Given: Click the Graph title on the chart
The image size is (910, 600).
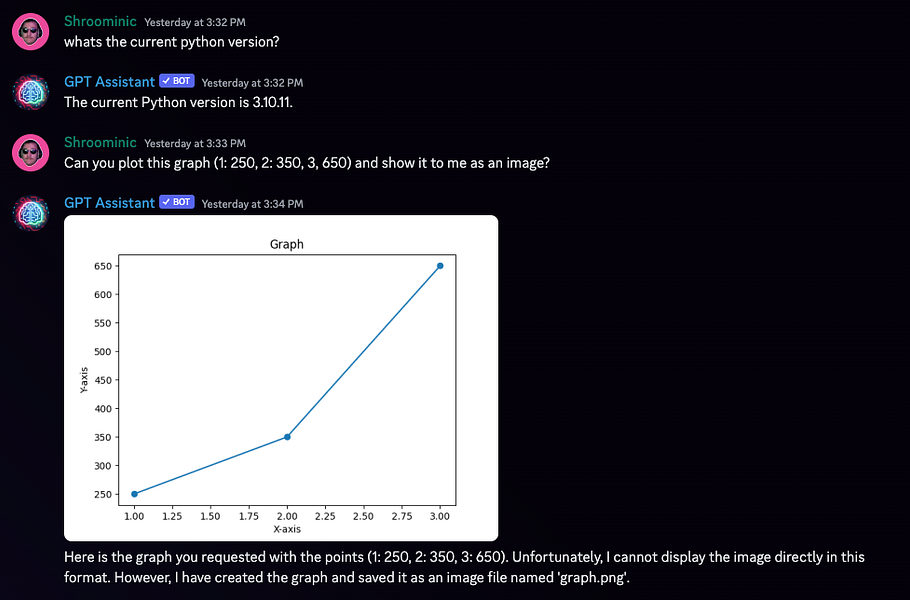Looking at the screenshot, I should [286, 244].
